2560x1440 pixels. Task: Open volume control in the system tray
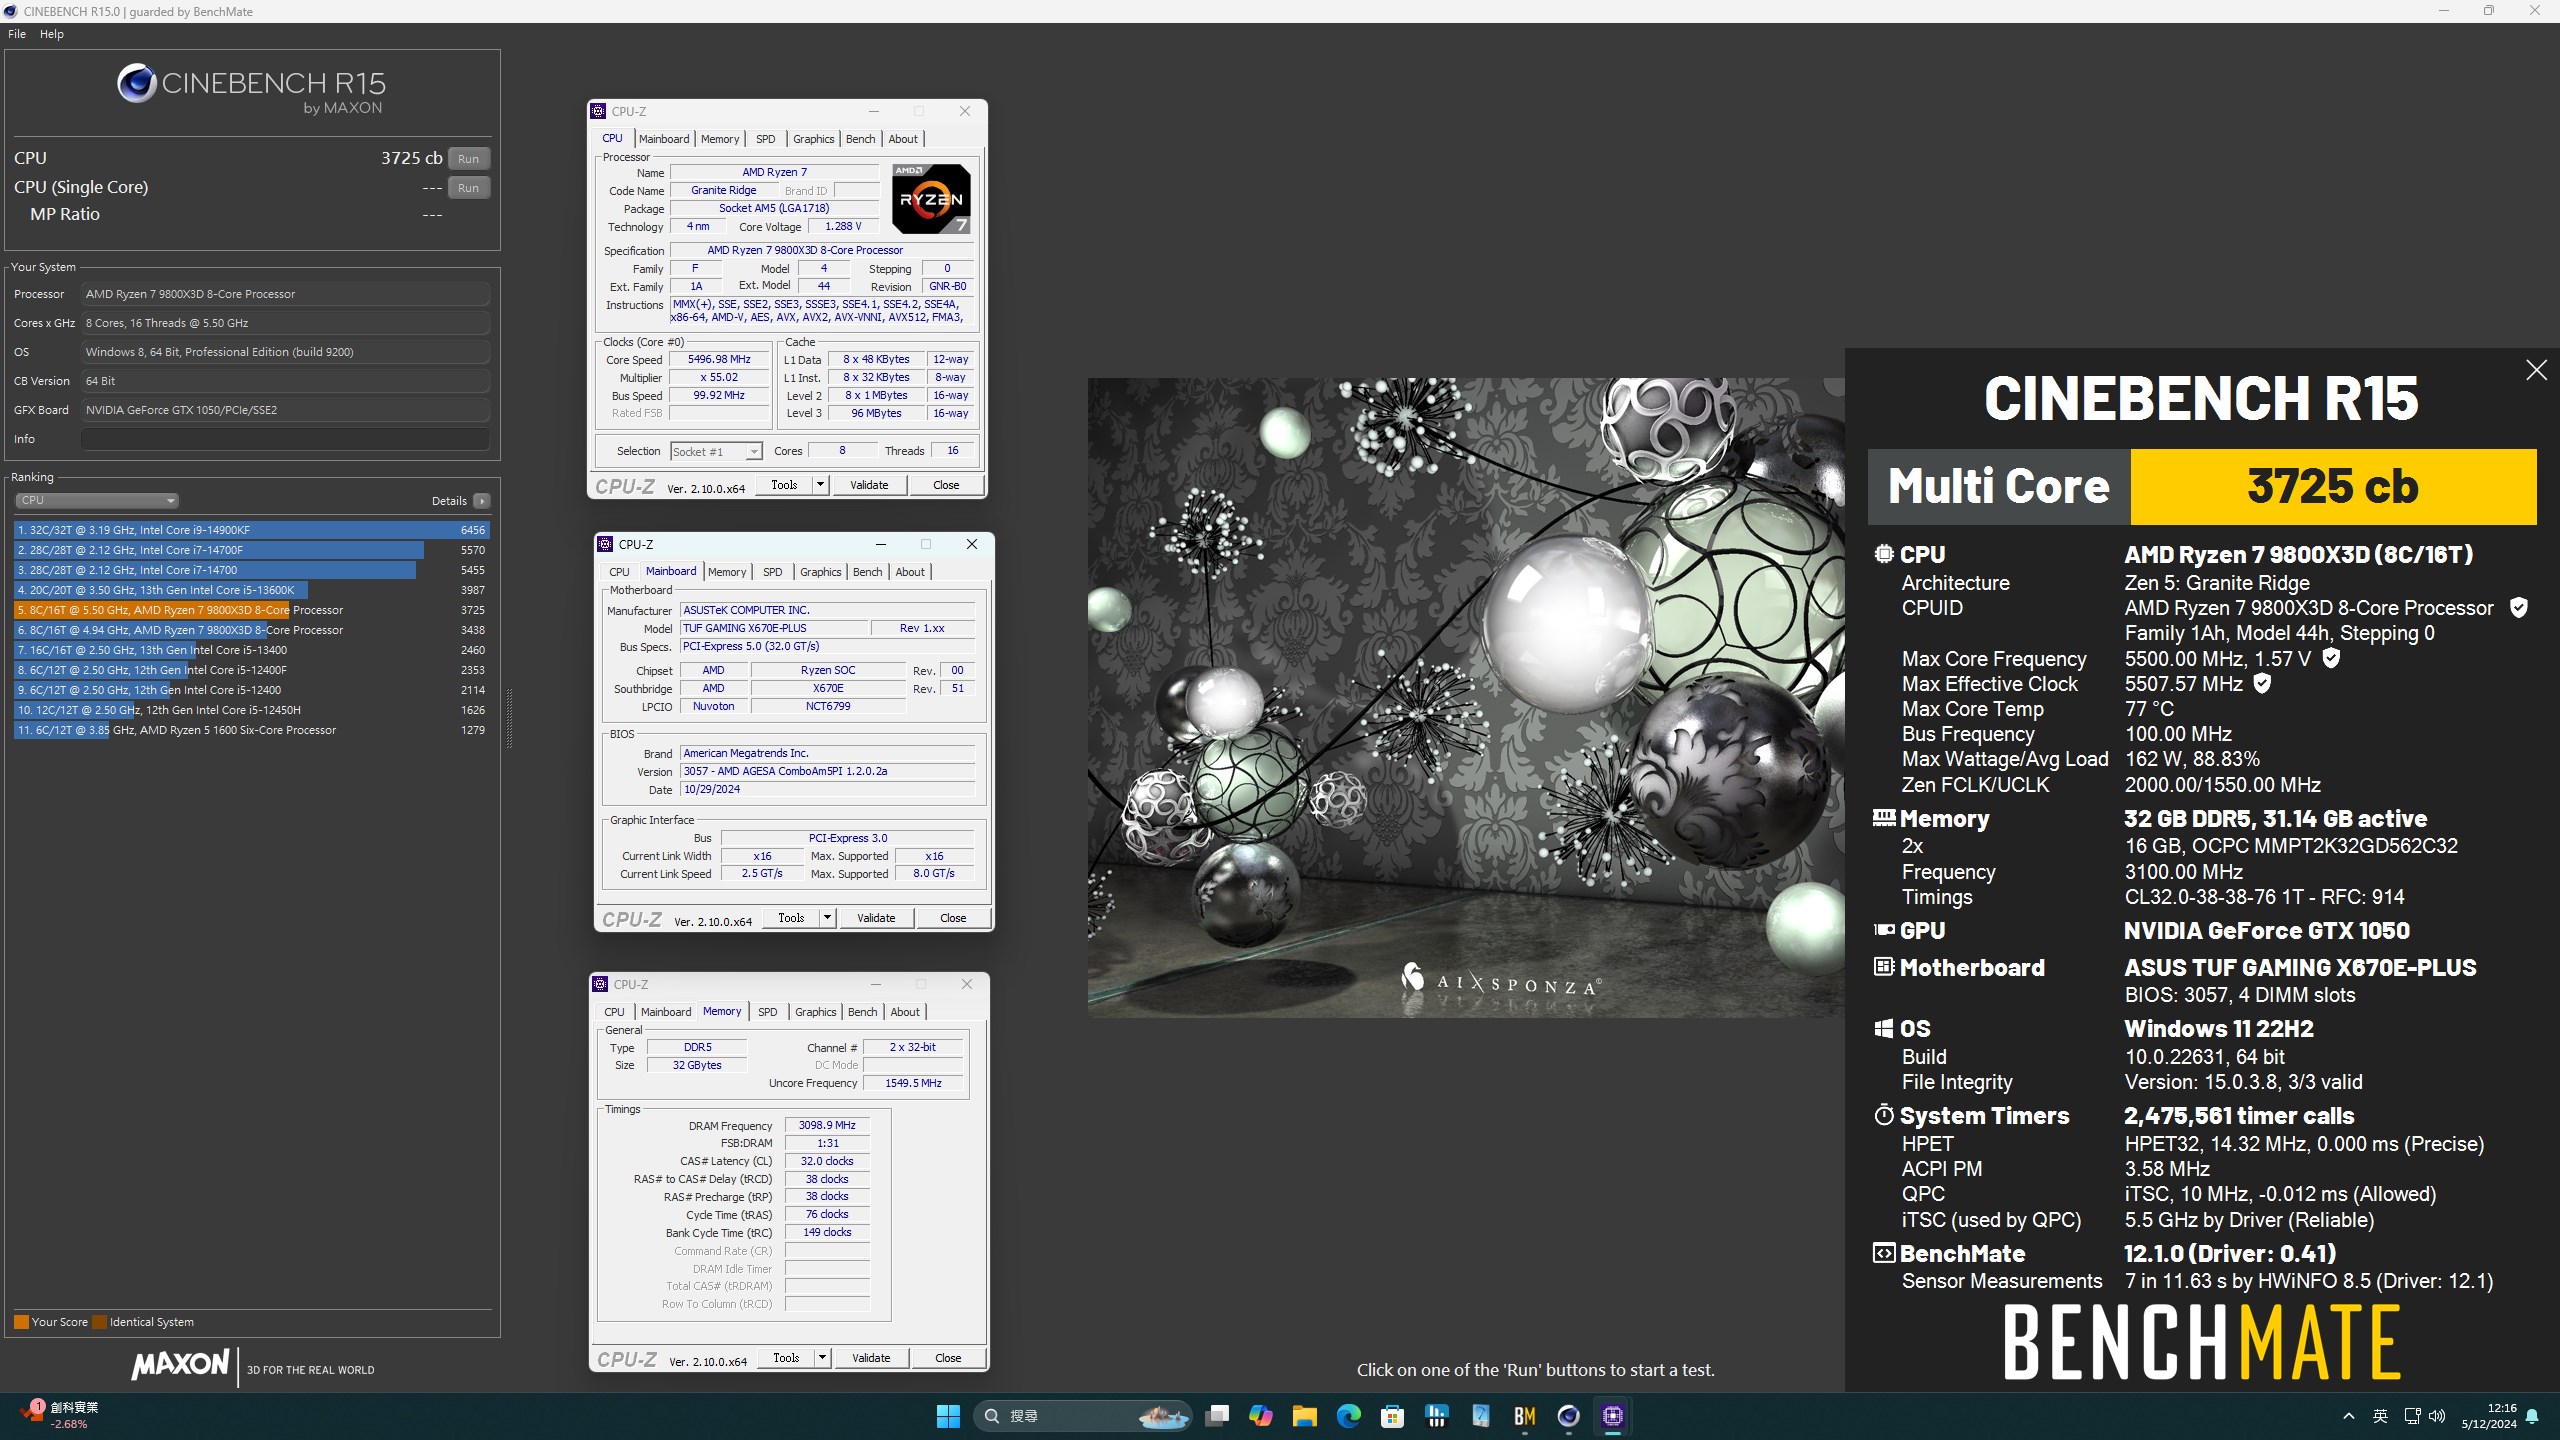click(x=2437, y=1416)
